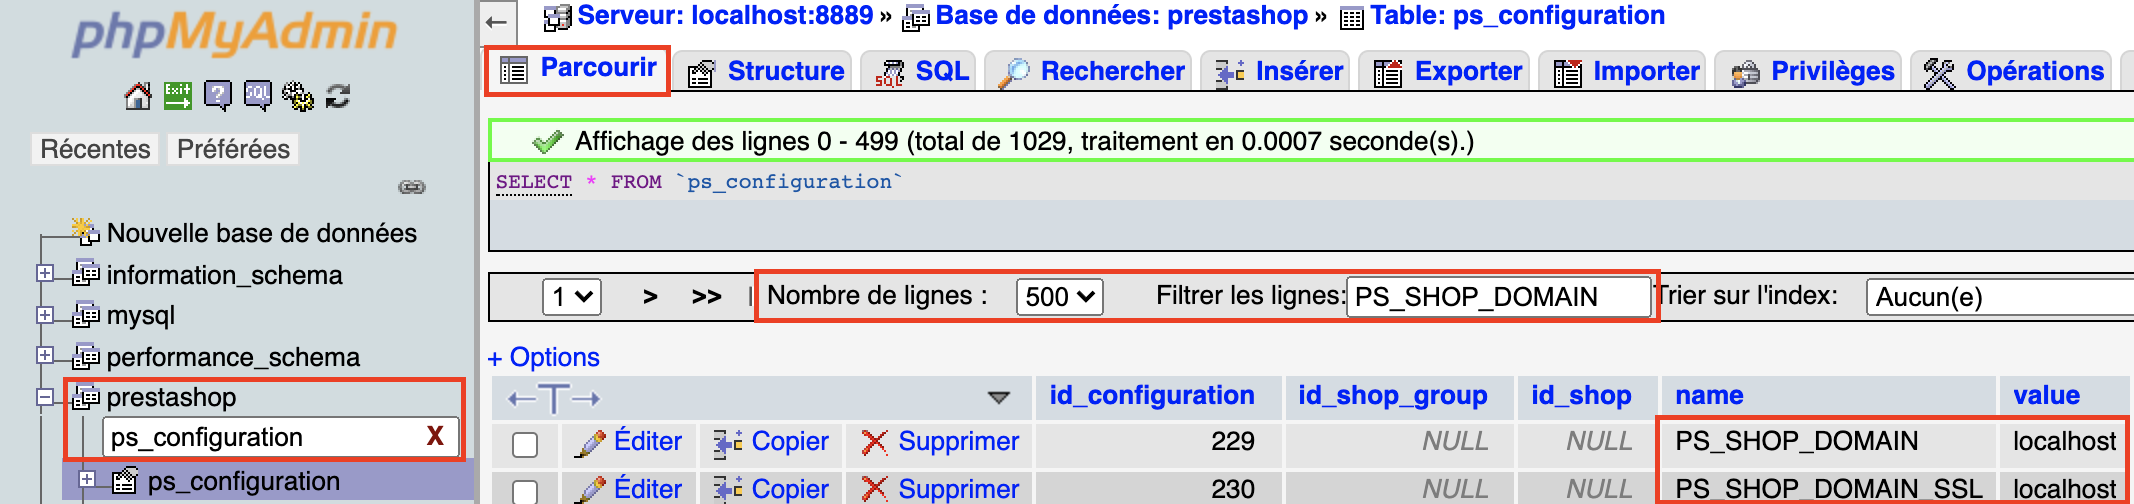Open the Rechercher tab

(1090, 71)
